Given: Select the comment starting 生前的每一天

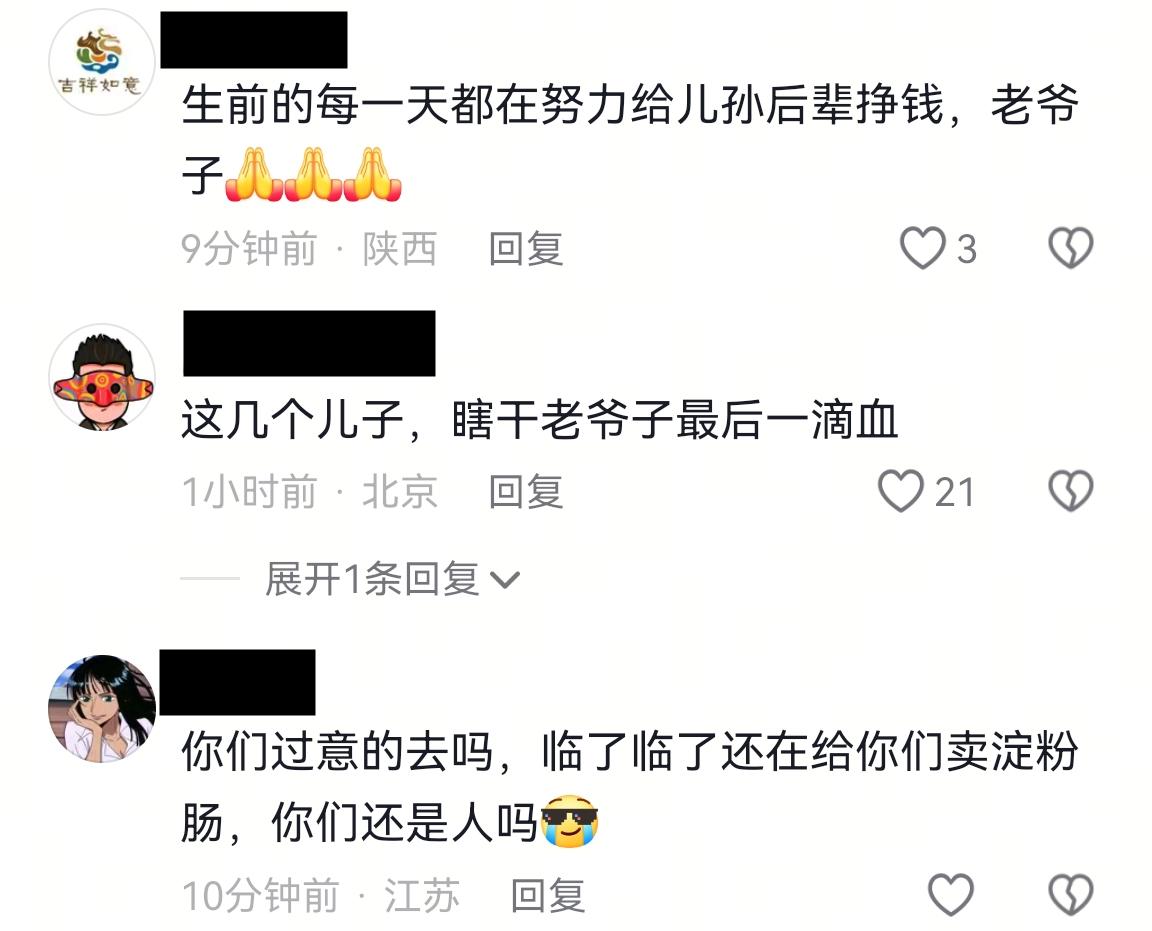Looking at the screenshot, I should click(x=630, y=140).
